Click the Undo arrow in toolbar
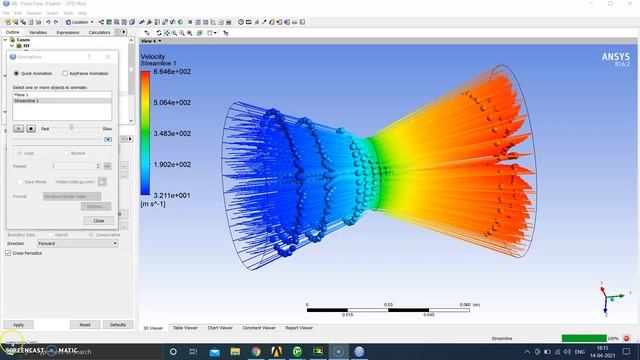This screenshot has width=640, height=360. coord(48,22)
